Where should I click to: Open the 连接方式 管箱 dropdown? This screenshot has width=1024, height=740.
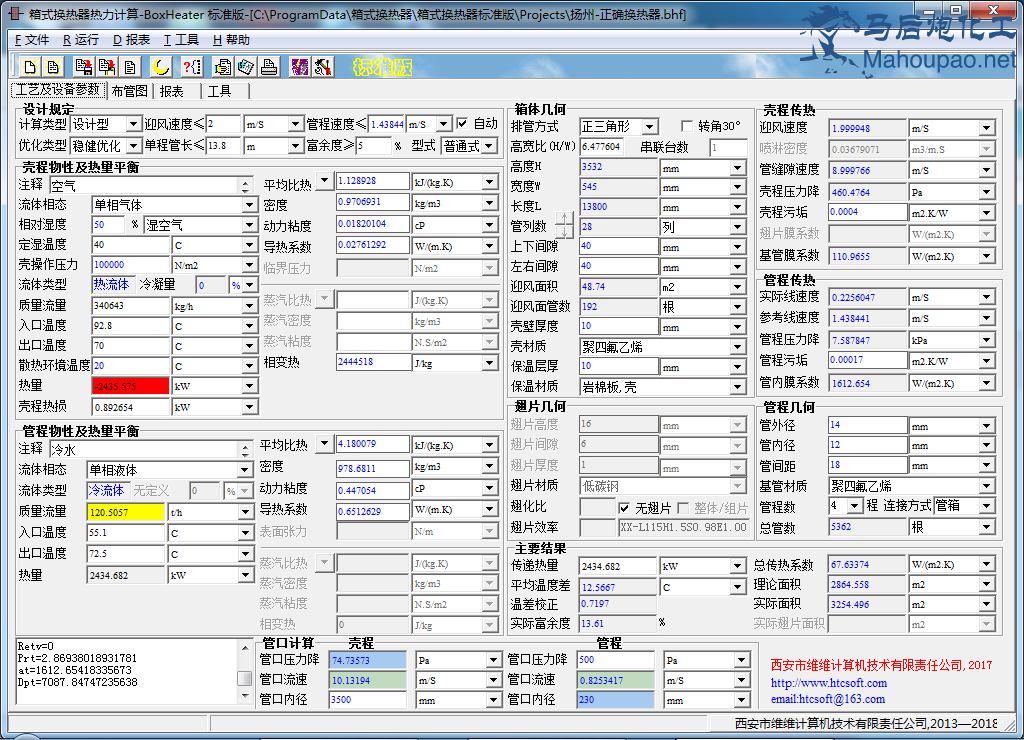pos(987,506)
